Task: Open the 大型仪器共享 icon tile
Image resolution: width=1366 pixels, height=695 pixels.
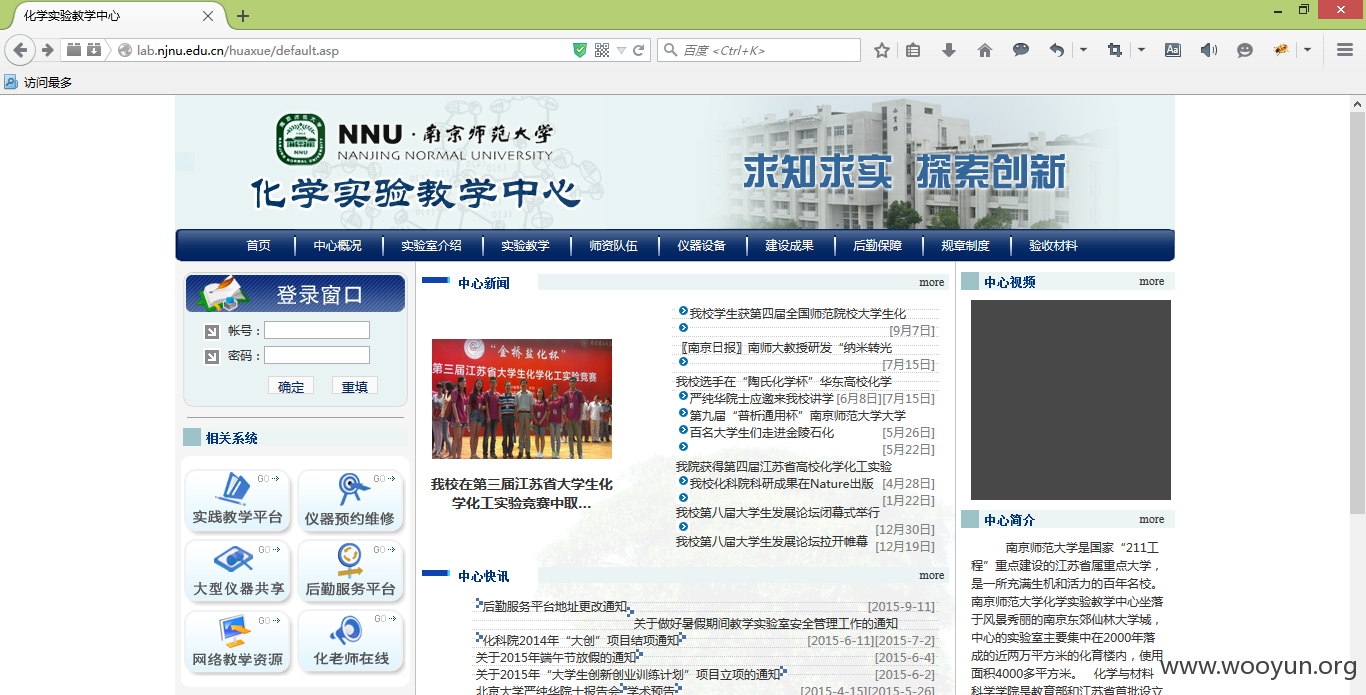Action: click(238, 571)
